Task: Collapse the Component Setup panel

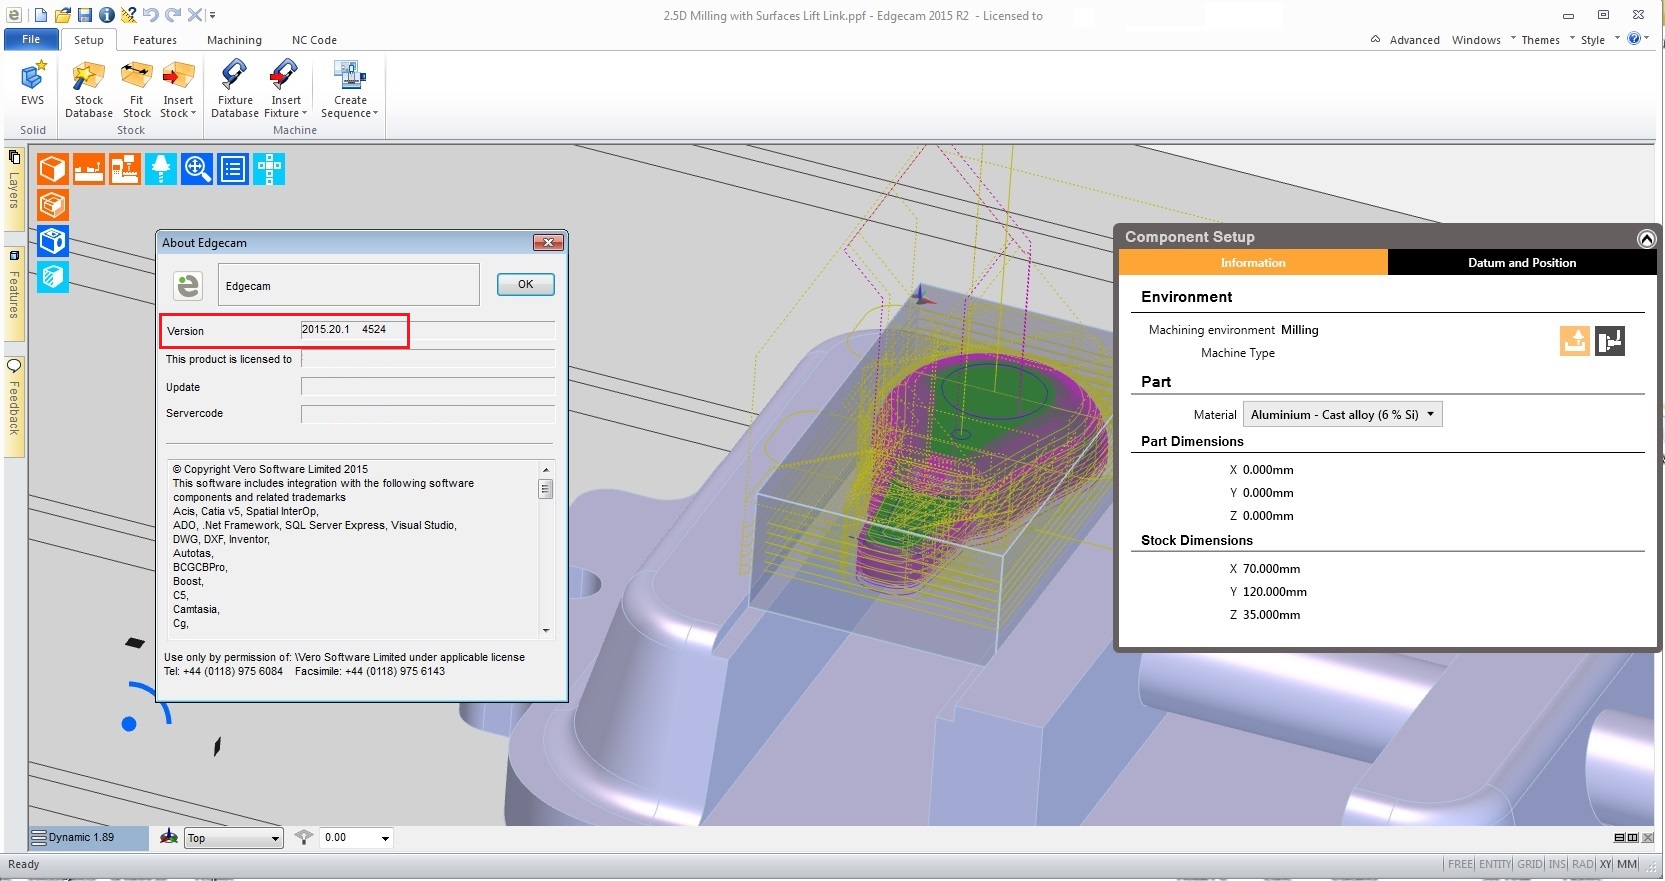Action: tap(1646, 238)
